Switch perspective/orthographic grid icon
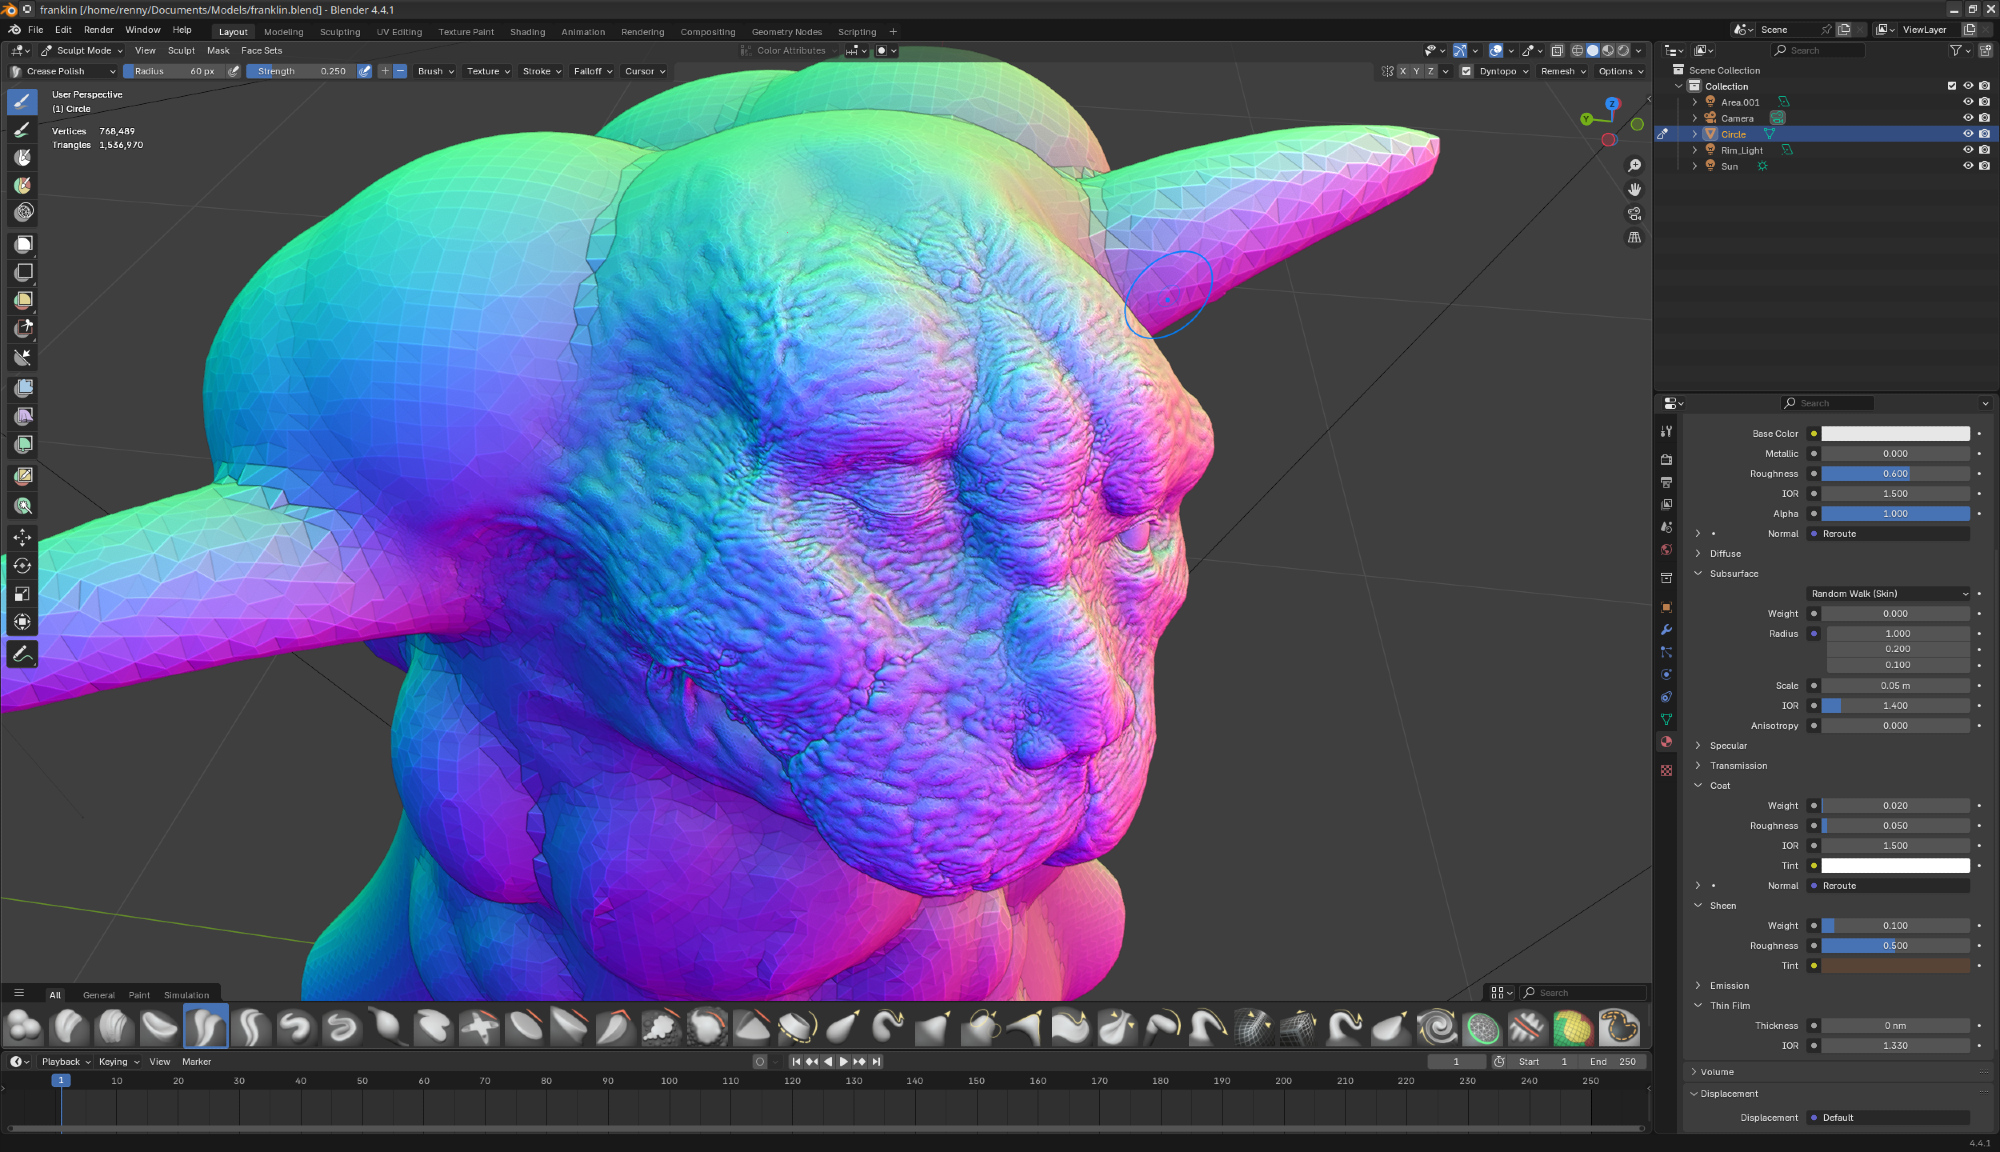The height and width of the screenshot is (1152, 2000). (1634, 238)
